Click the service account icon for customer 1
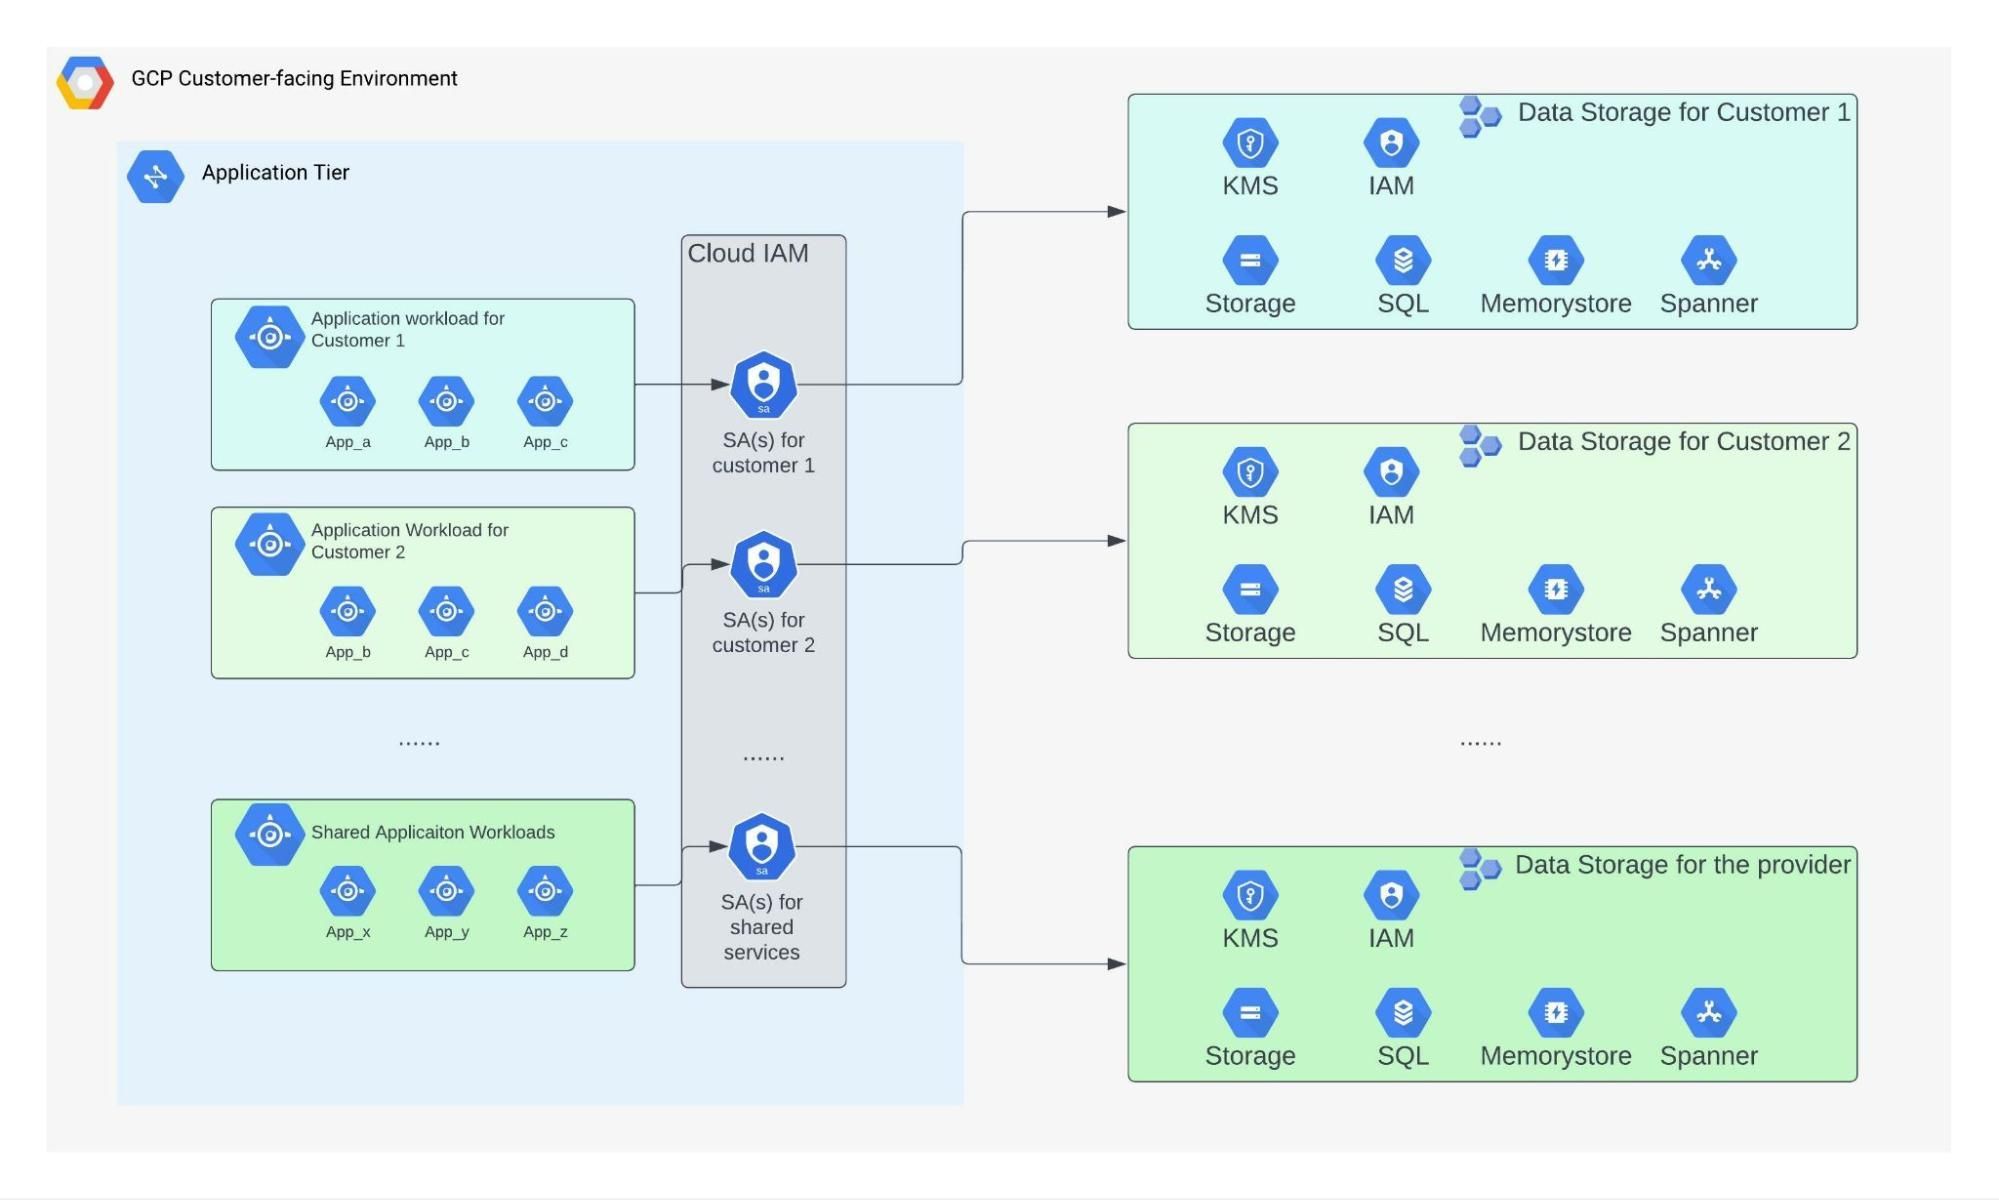Image resolution: width=1999 pixels, height=1200 pixels. point(763,384)
